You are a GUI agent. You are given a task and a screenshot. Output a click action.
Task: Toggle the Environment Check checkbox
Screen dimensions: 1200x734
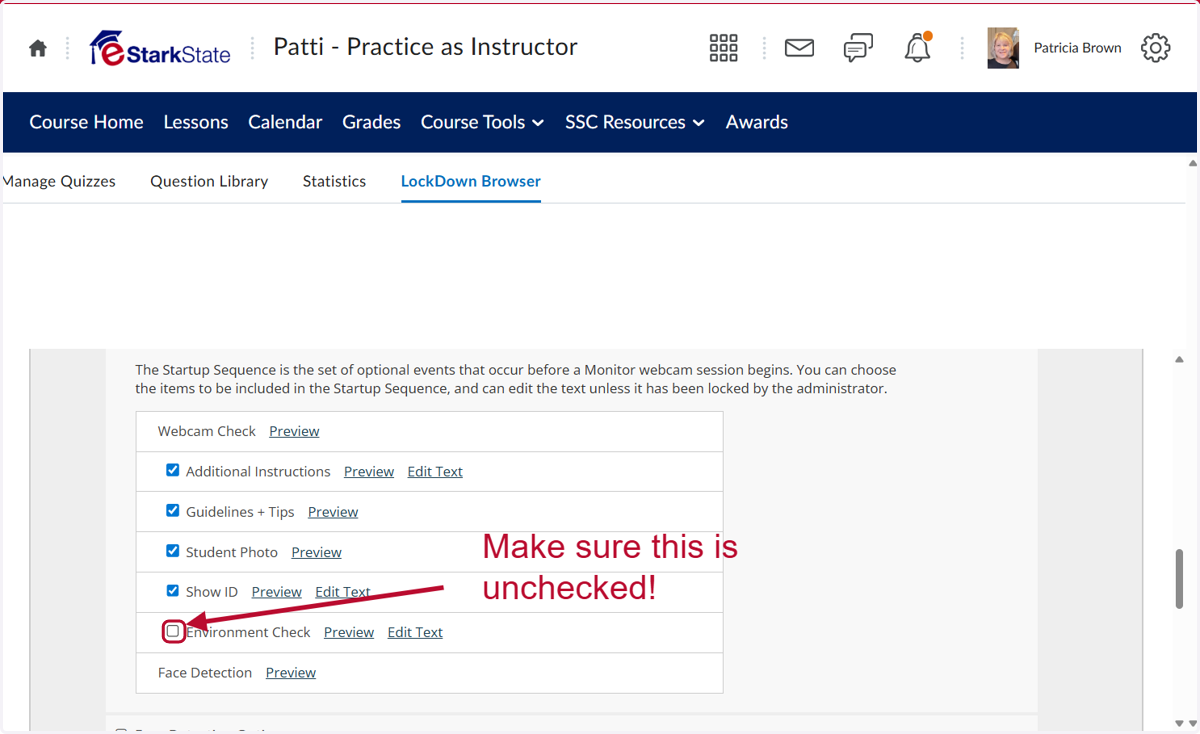tap(173, 631)
